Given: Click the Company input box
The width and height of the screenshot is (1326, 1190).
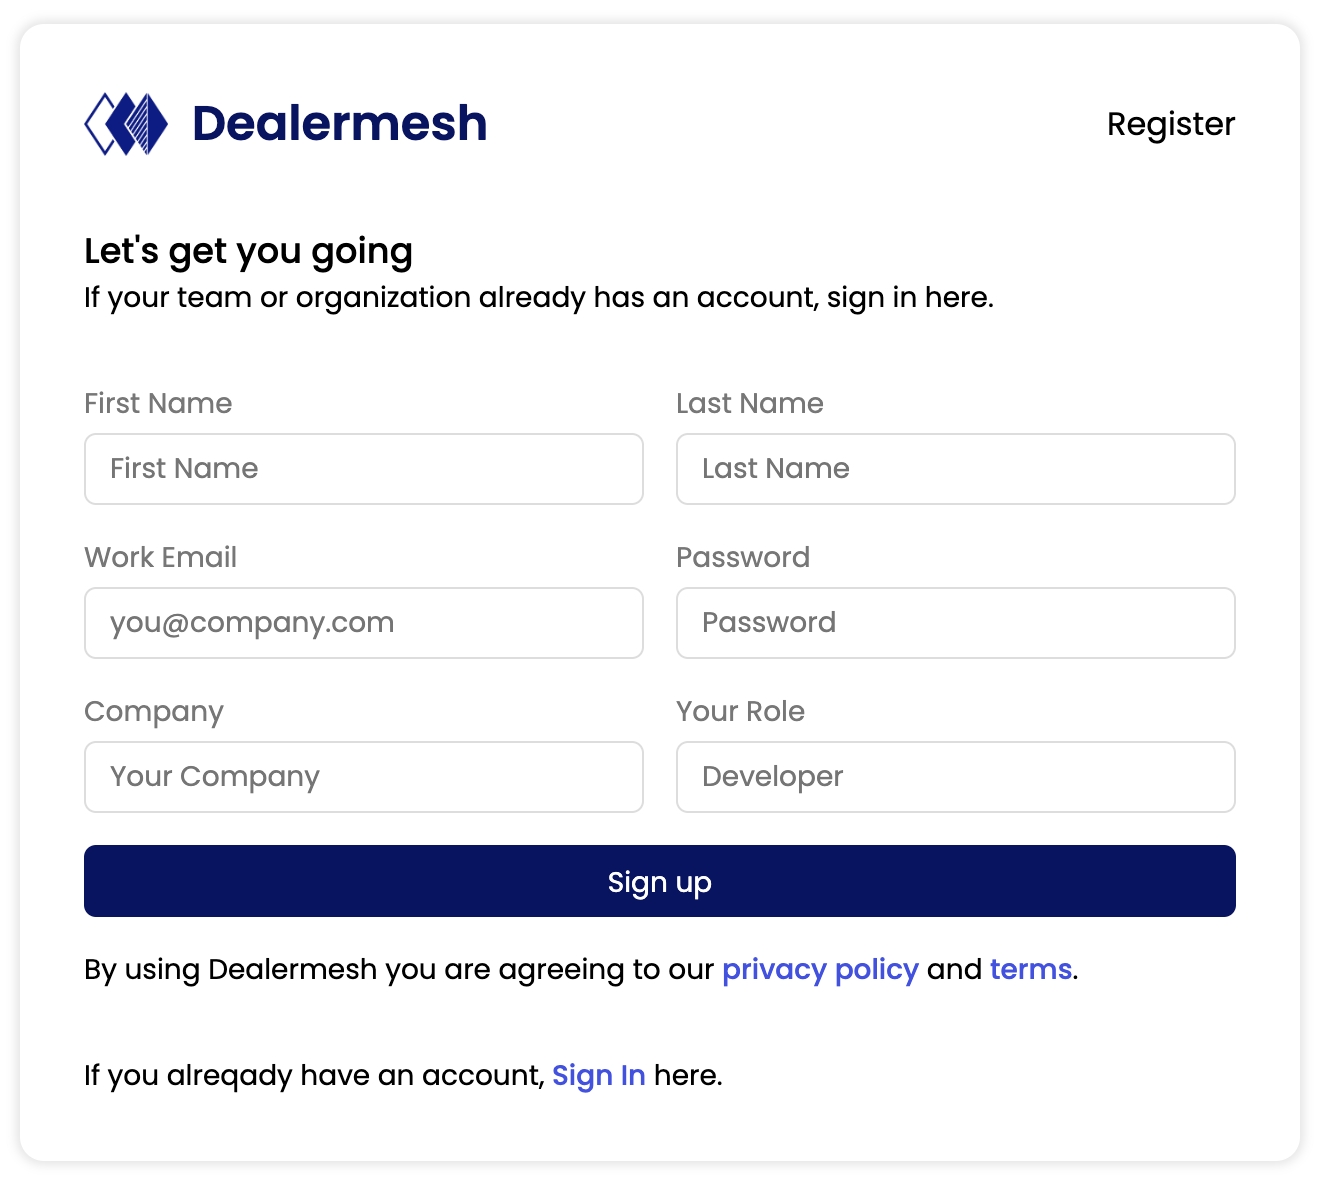Looking at the screenshot, I should click(363, 777).
